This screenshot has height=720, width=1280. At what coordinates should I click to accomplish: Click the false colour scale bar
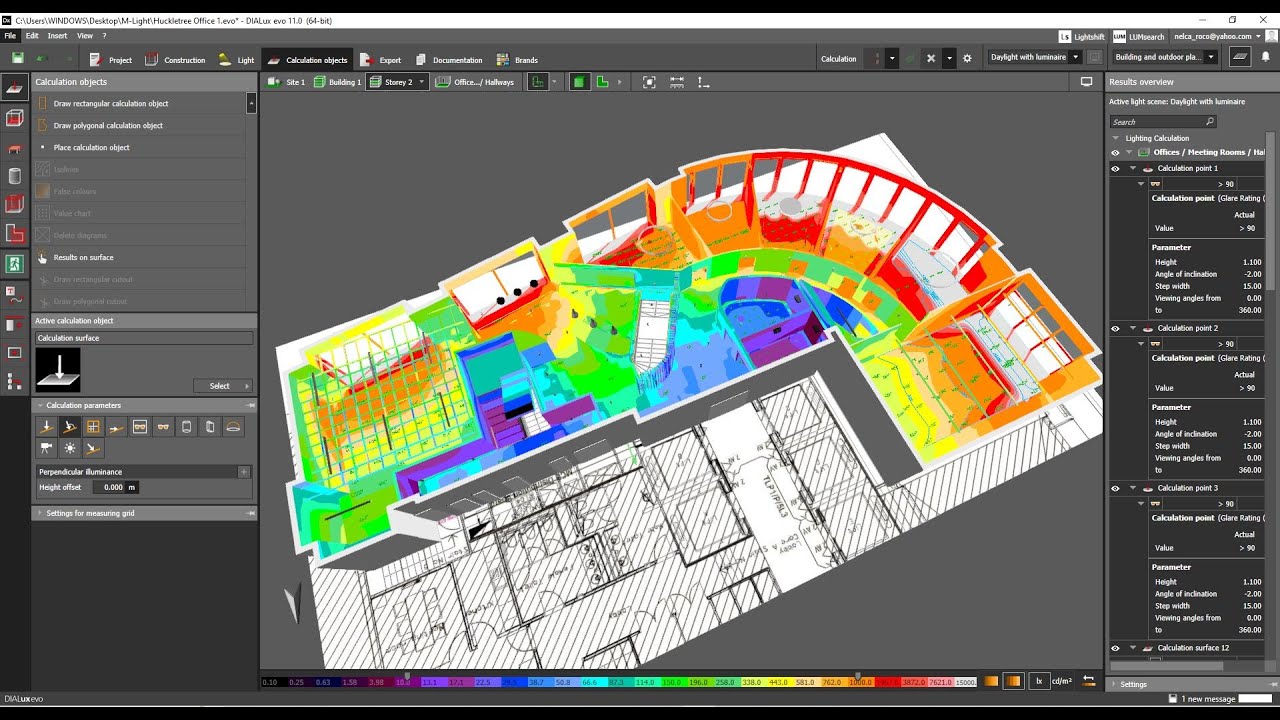pyautogui.click(x=619, y=681)
